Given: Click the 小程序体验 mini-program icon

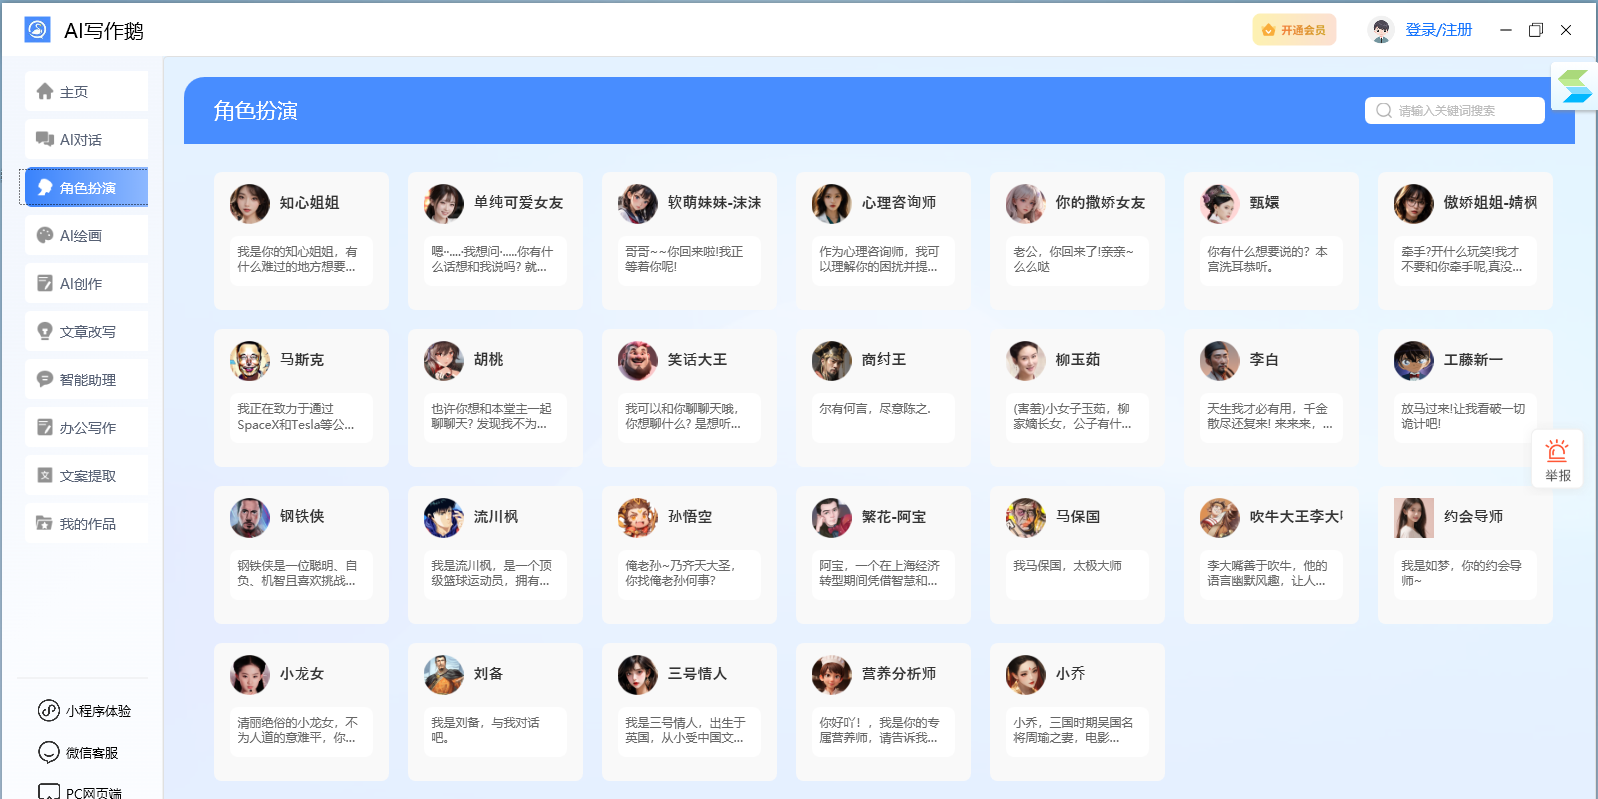Looking at the screenshot, I should tap(49, 711).
